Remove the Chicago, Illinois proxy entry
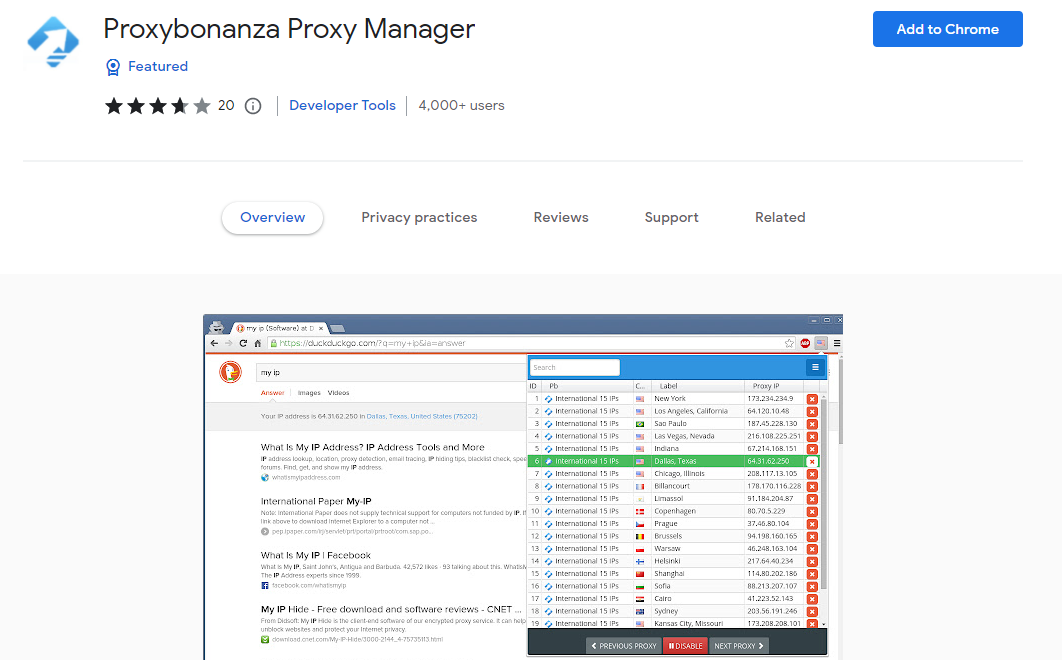This screenshot has width=1062, height=660. 812,474
